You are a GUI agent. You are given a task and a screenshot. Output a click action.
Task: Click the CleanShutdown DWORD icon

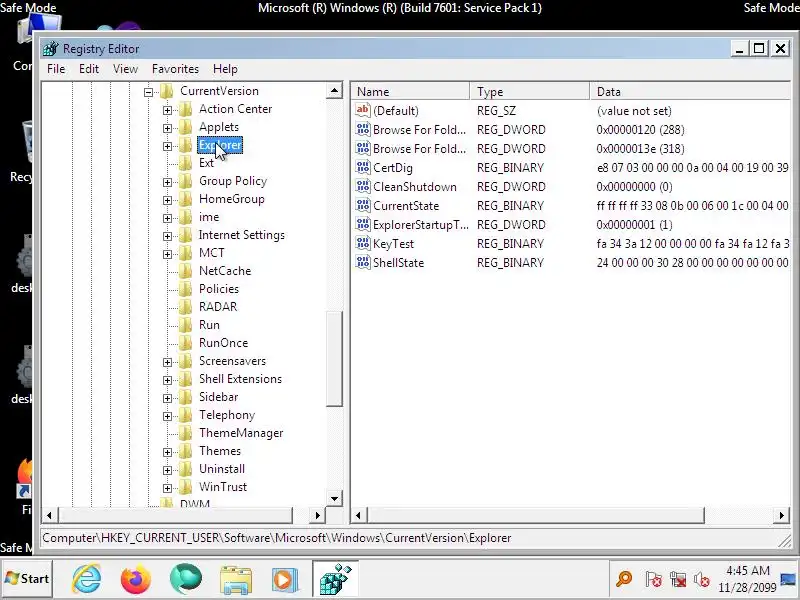pyautogui.click(x=363, y=186)
